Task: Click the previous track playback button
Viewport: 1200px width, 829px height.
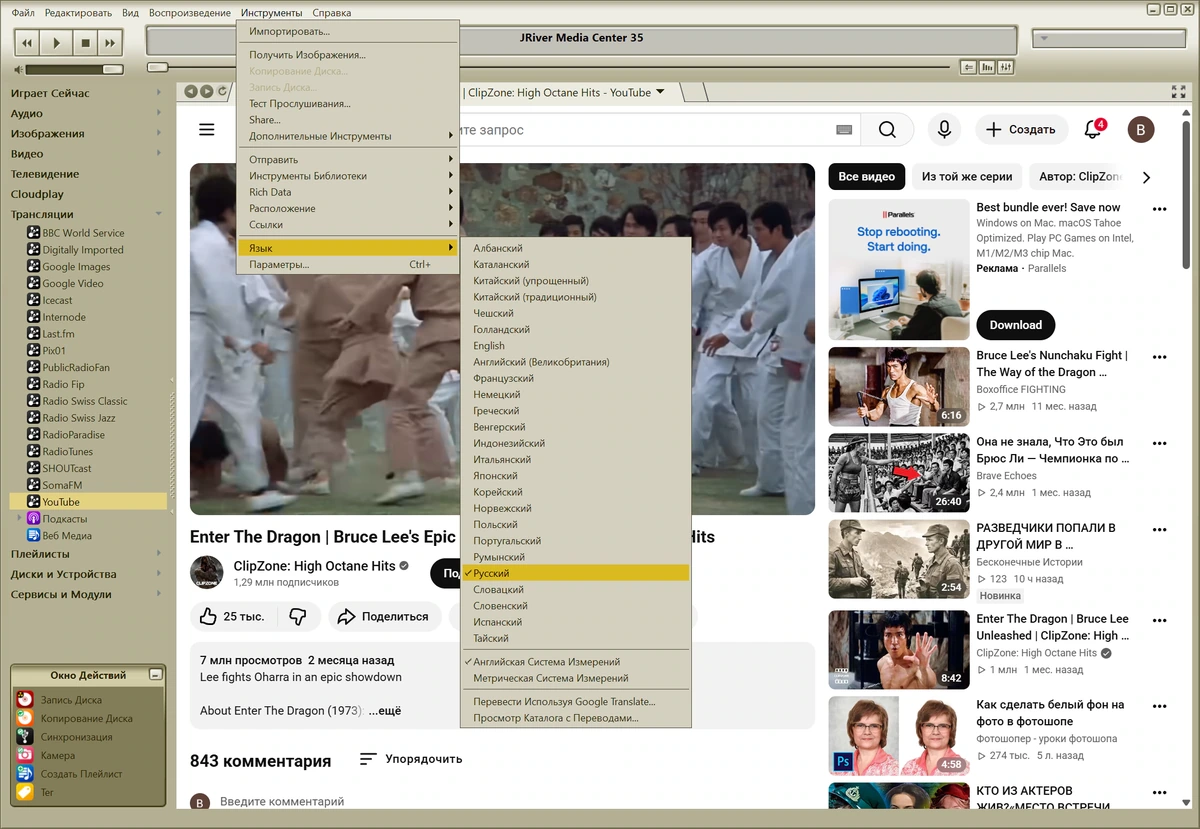Action: tap(28, 43)
